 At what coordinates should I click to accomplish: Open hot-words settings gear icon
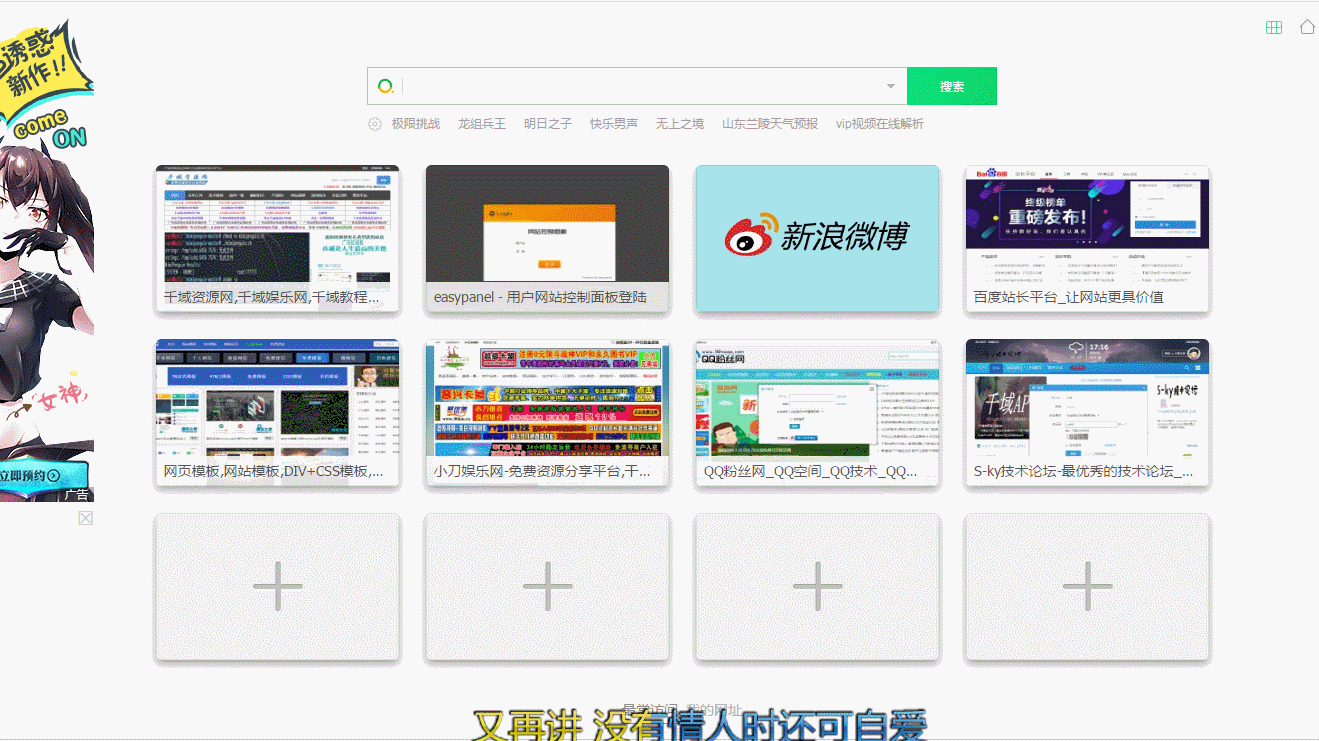coord(375,124)
